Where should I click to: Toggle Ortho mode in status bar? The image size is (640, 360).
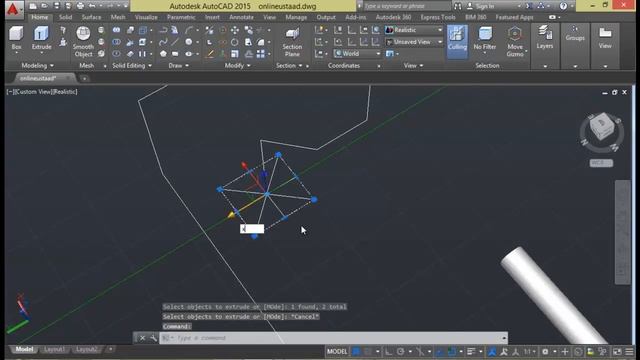pos(388,351)
